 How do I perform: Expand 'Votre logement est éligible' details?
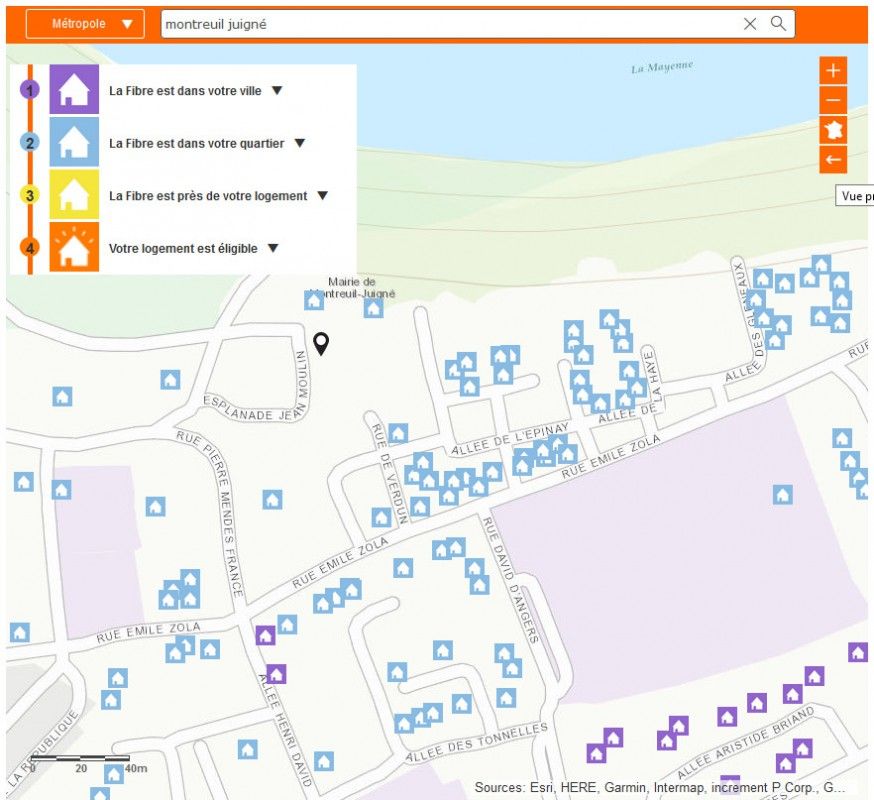[273, 248]
